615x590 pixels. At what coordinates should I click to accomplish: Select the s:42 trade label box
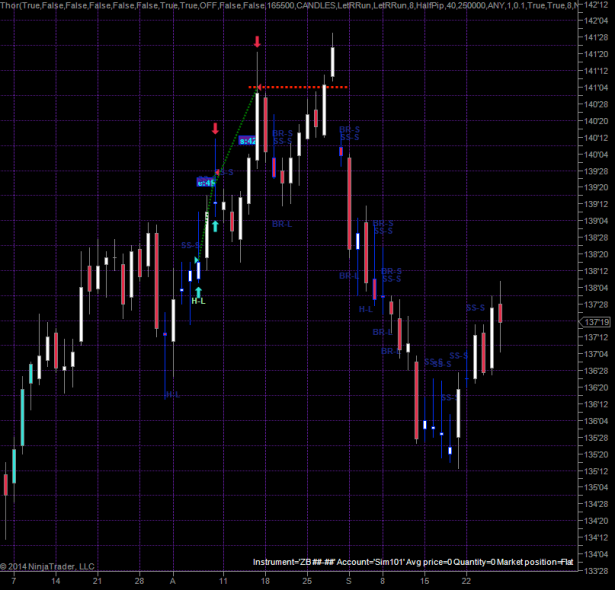[247, 141]
